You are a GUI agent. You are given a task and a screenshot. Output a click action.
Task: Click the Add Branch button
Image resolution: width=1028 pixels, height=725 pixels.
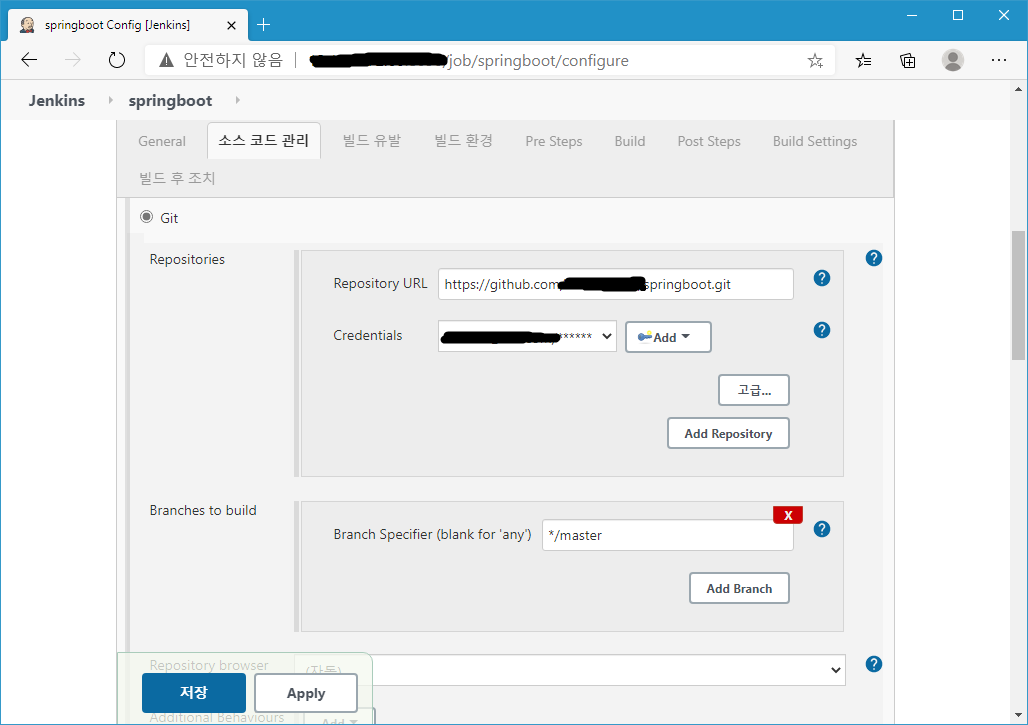click(x=739, y=588)
